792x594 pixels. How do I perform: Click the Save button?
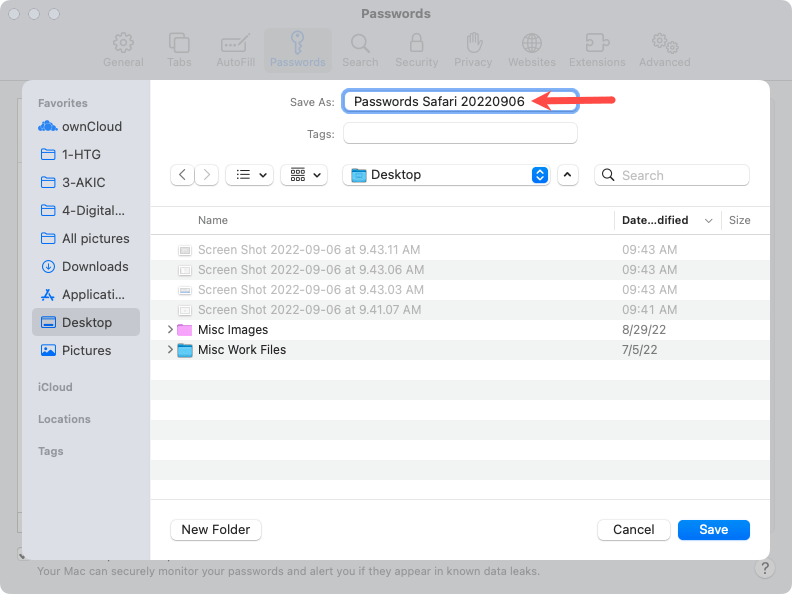(713, 530)
